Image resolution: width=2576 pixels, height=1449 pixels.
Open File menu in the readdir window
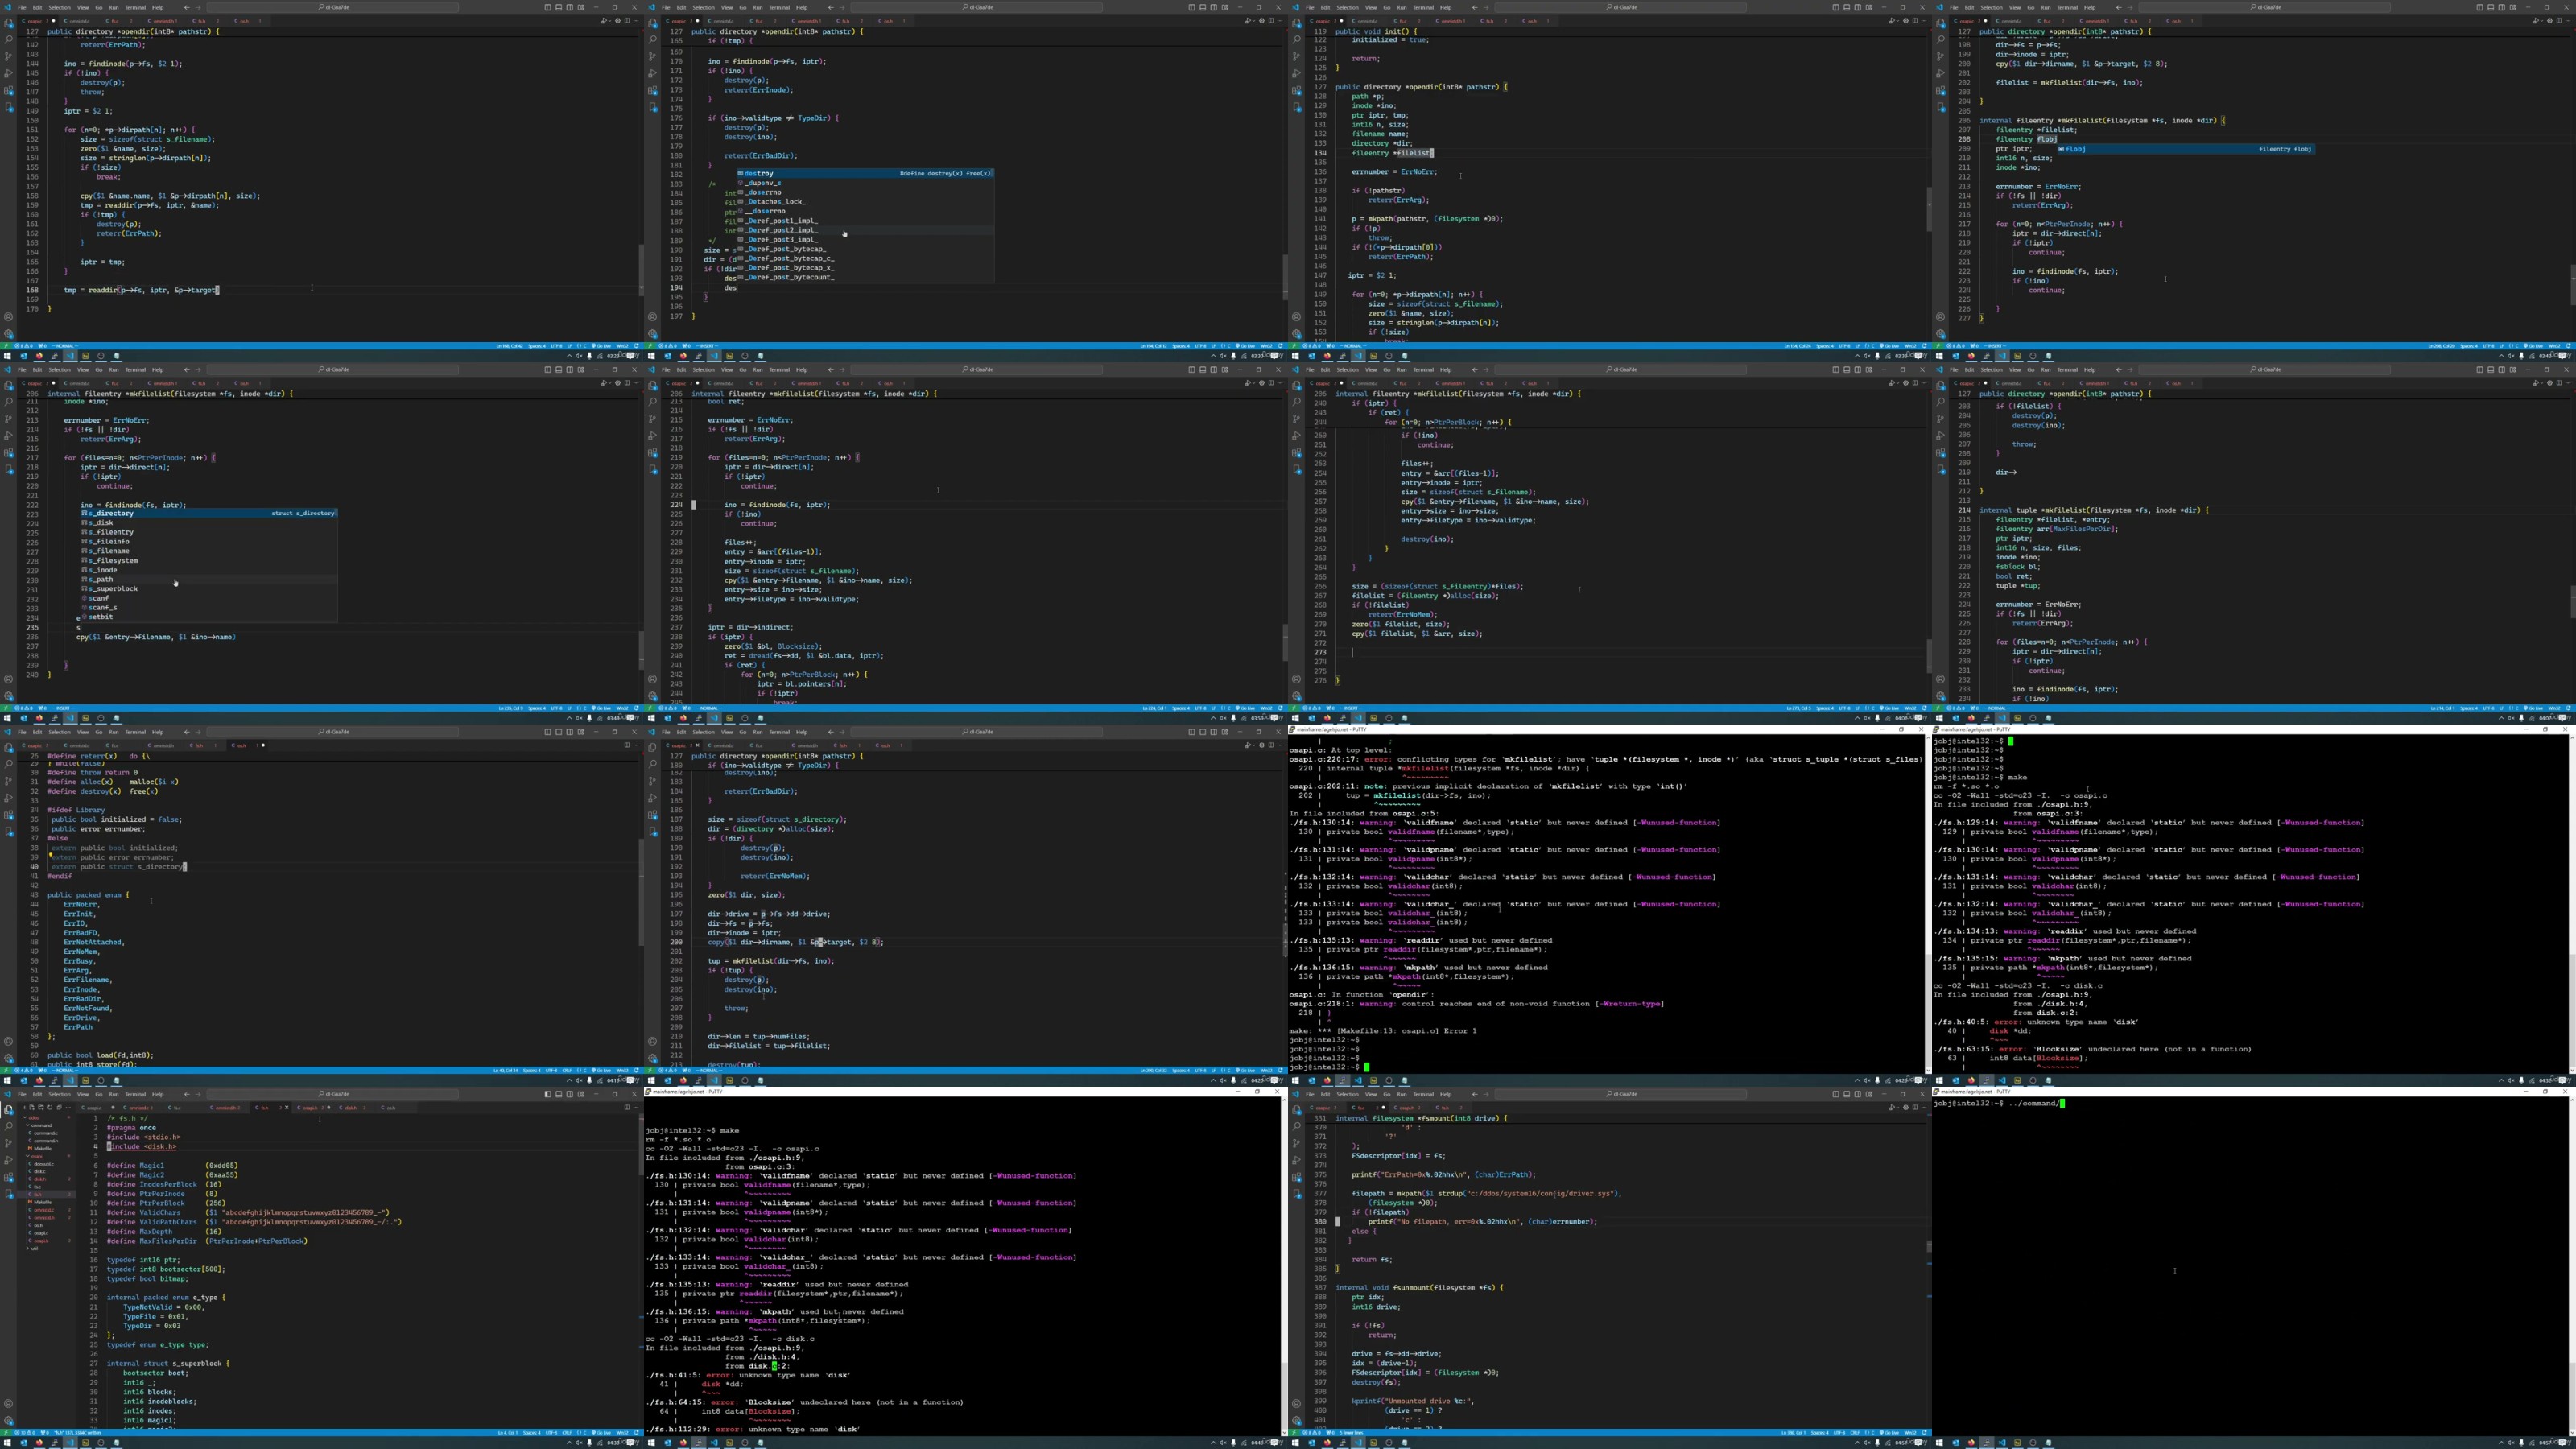(22, 7)
